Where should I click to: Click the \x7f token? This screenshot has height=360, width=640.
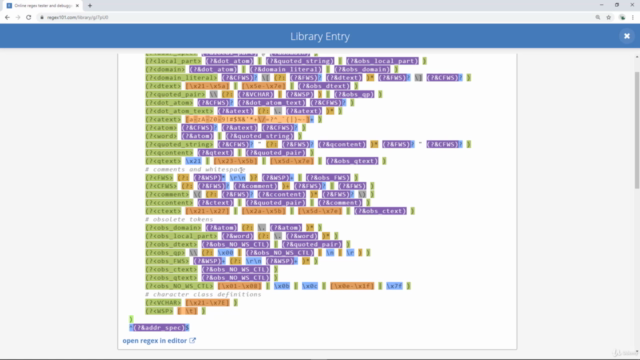[x=394, y=286]
